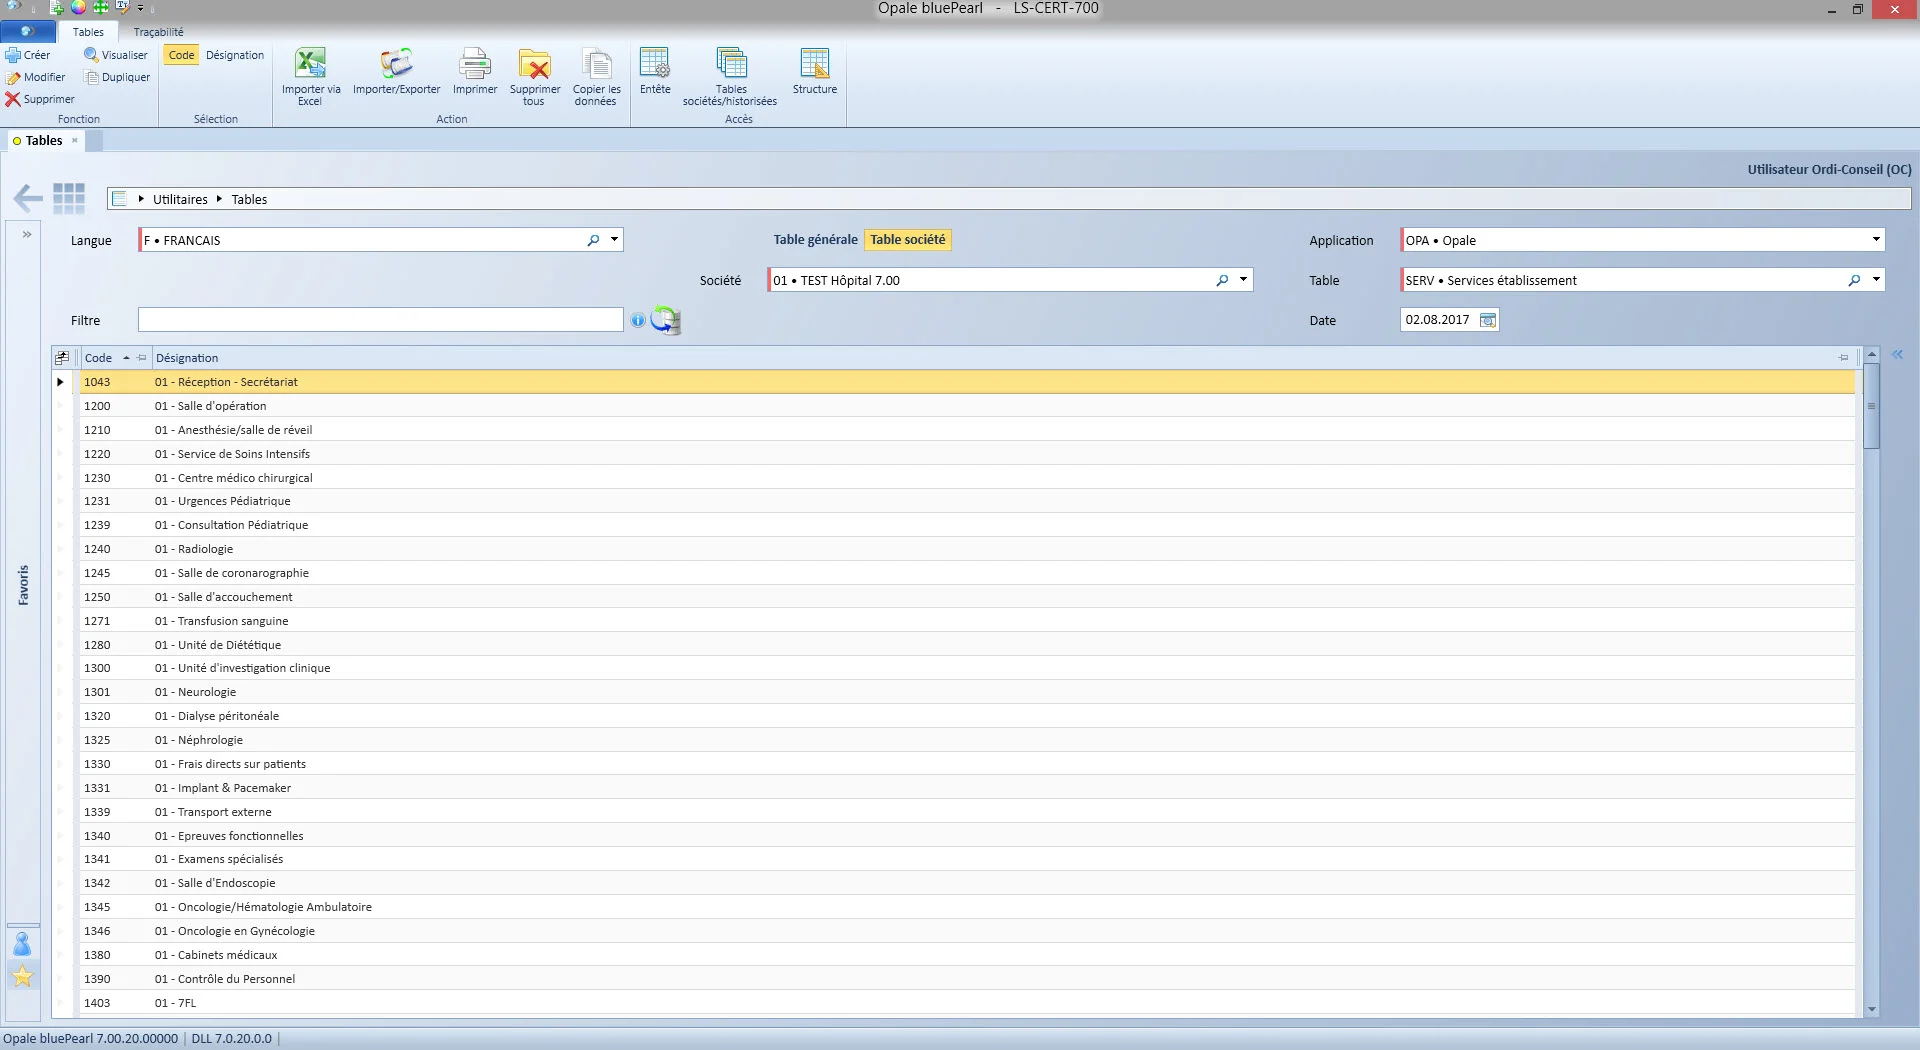Screen dimensions: 1920x1050
Task: Click scrollbar up arrow
Action: (x=1871, y=354)
